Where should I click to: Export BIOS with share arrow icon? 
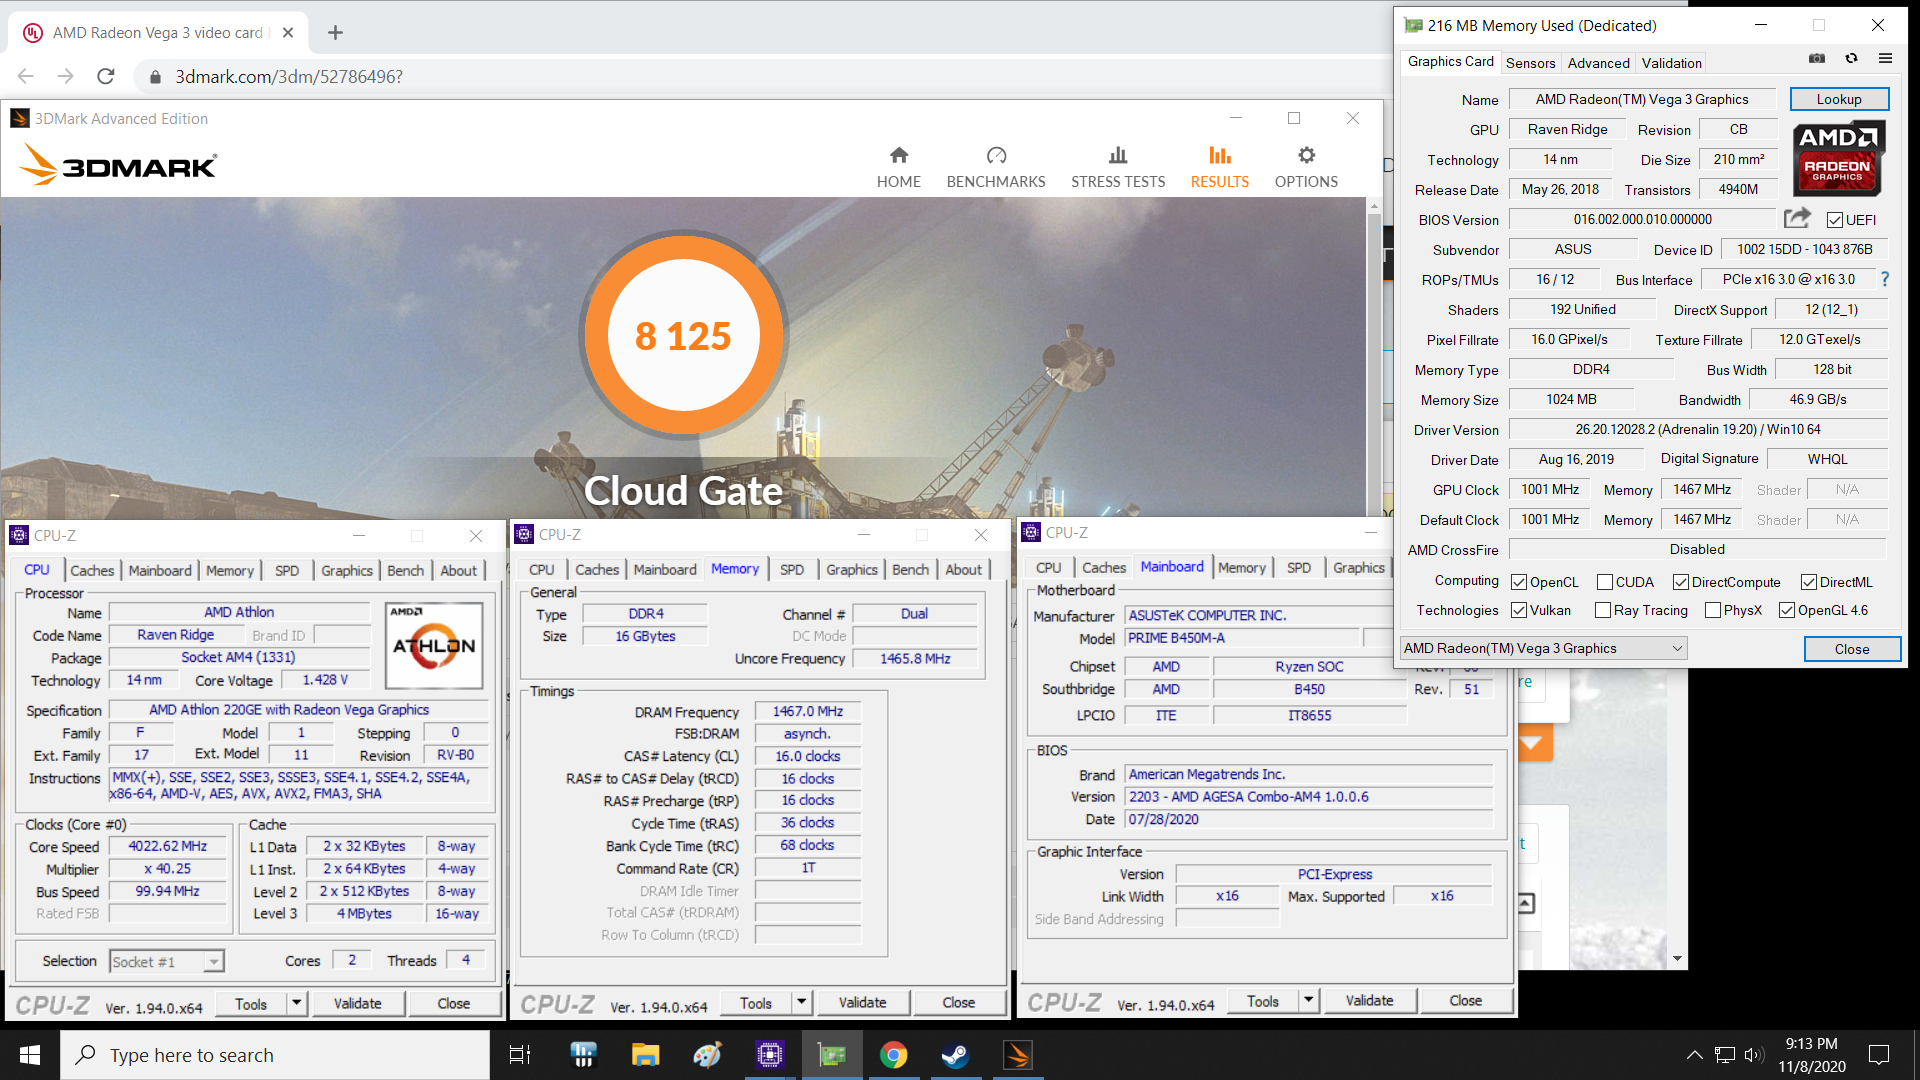coord(1797,218)
